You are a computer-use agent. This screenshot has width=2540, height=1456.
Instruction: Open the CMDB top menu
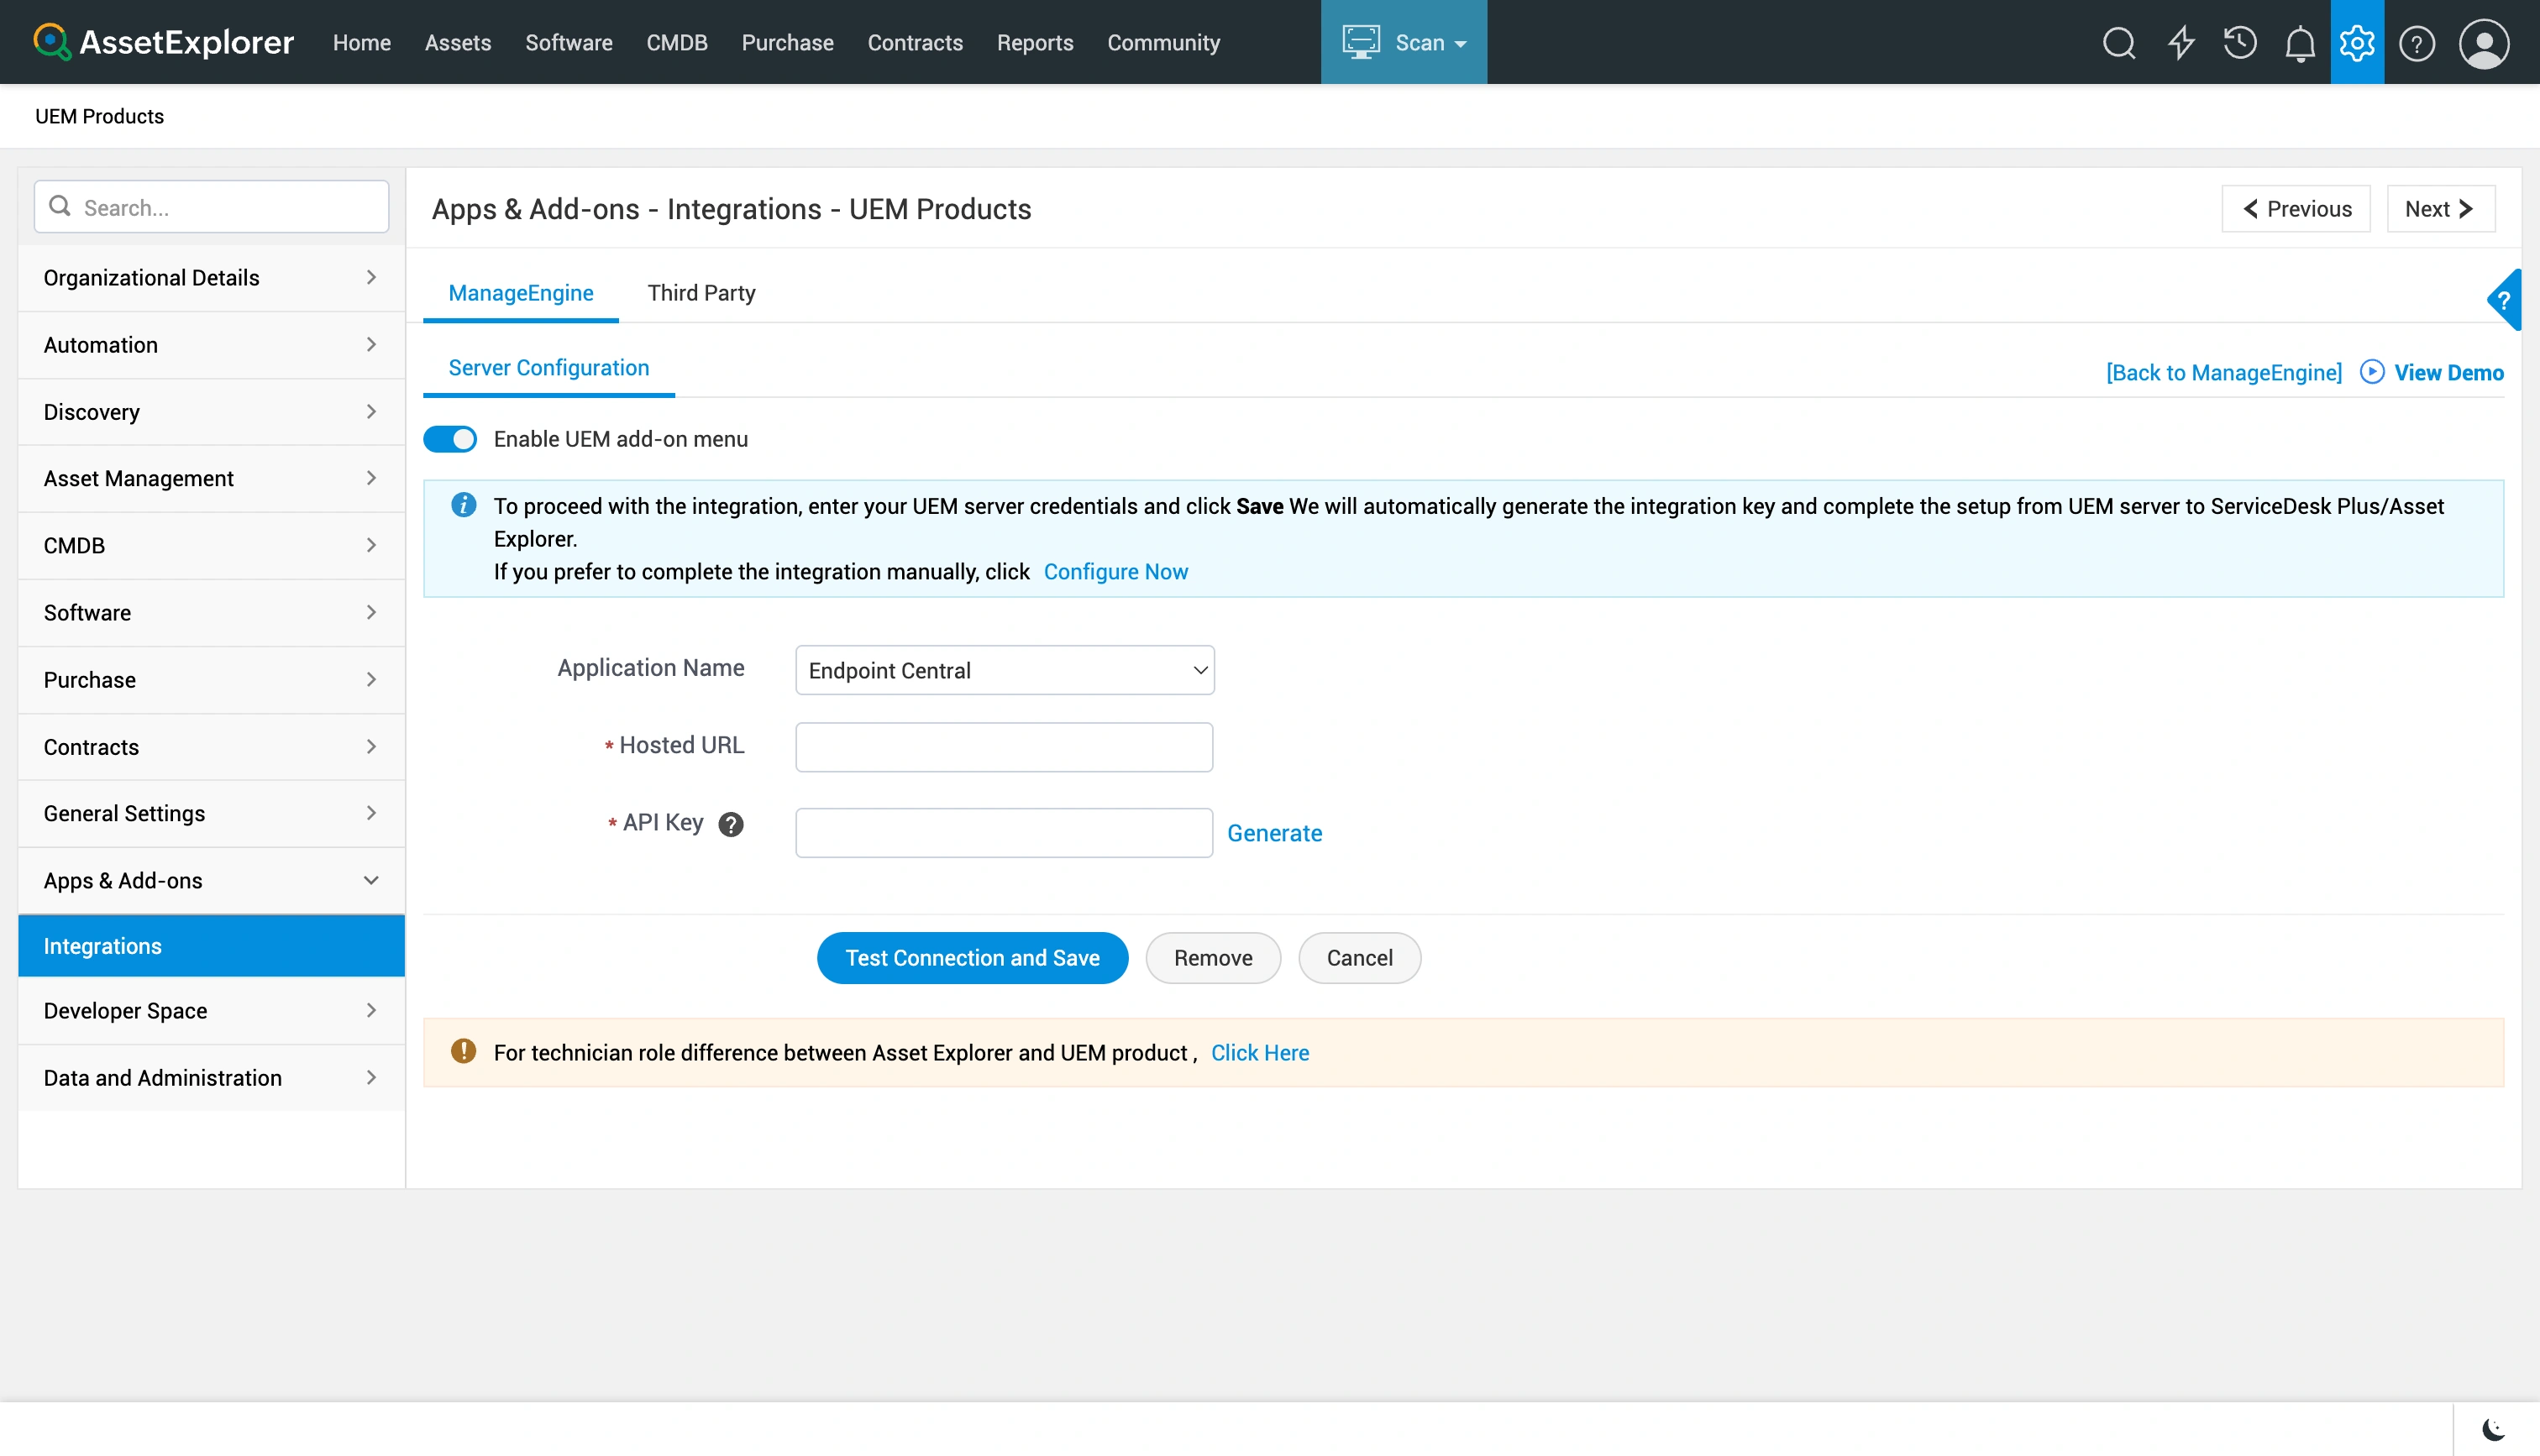(x=677, y=43)
